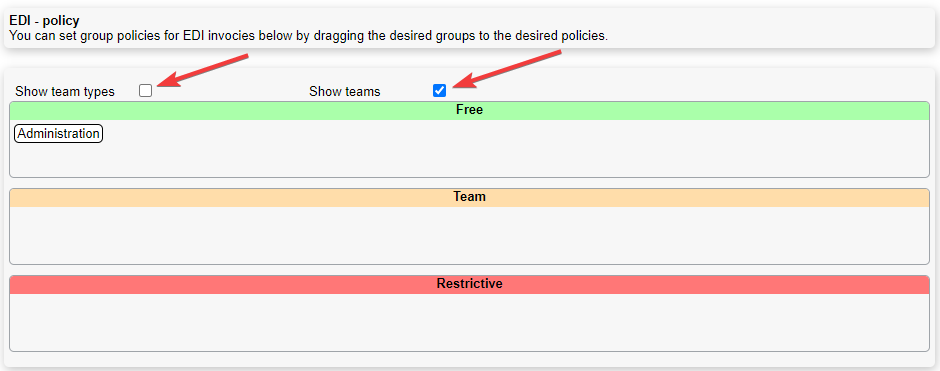Click inside the empty Team policy box

click(469, 235)
